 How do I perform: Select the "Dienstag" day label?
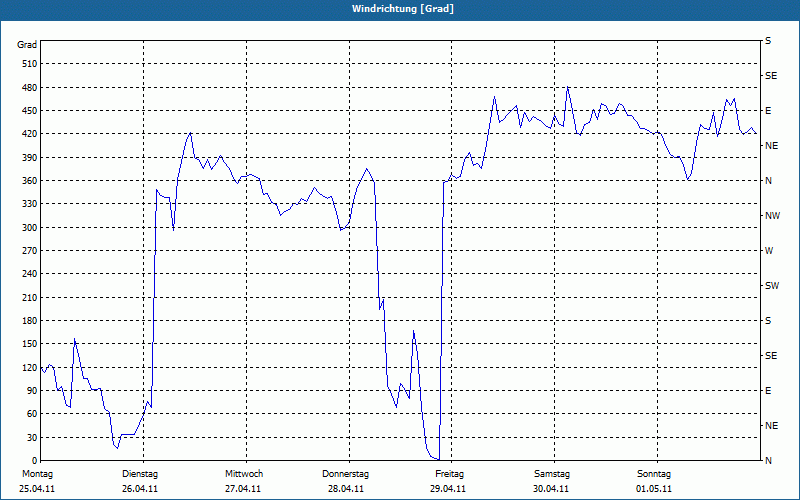[x=140, y=474]
